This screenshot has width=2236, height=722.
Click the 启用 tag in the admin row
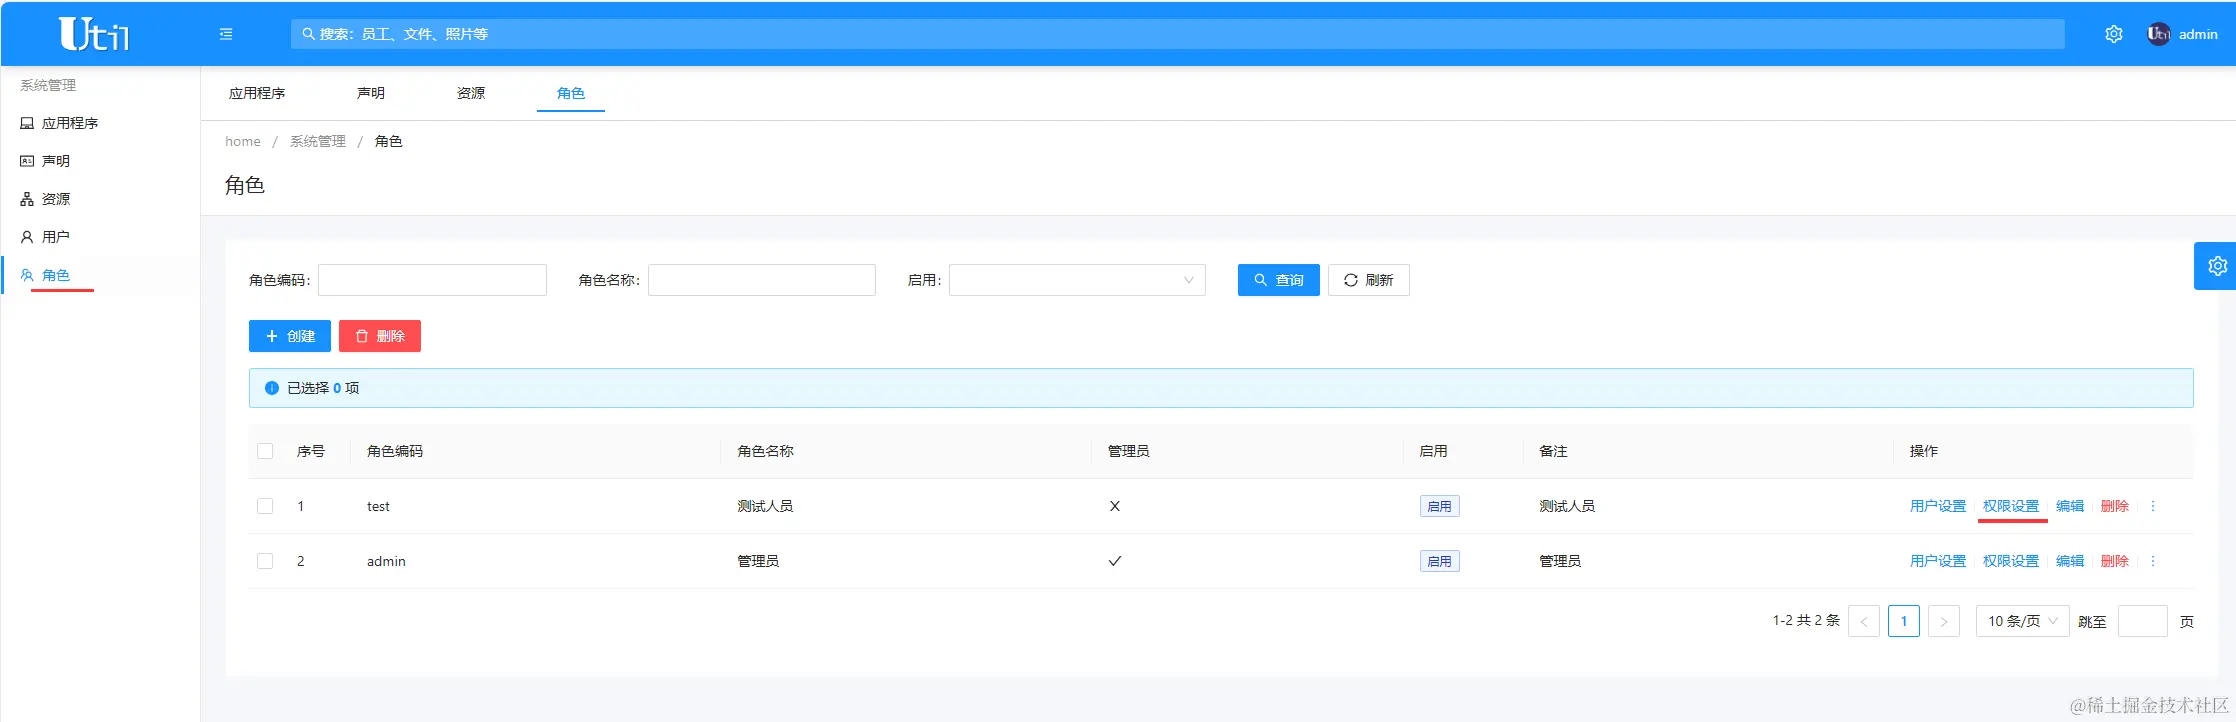[1440, 561]
